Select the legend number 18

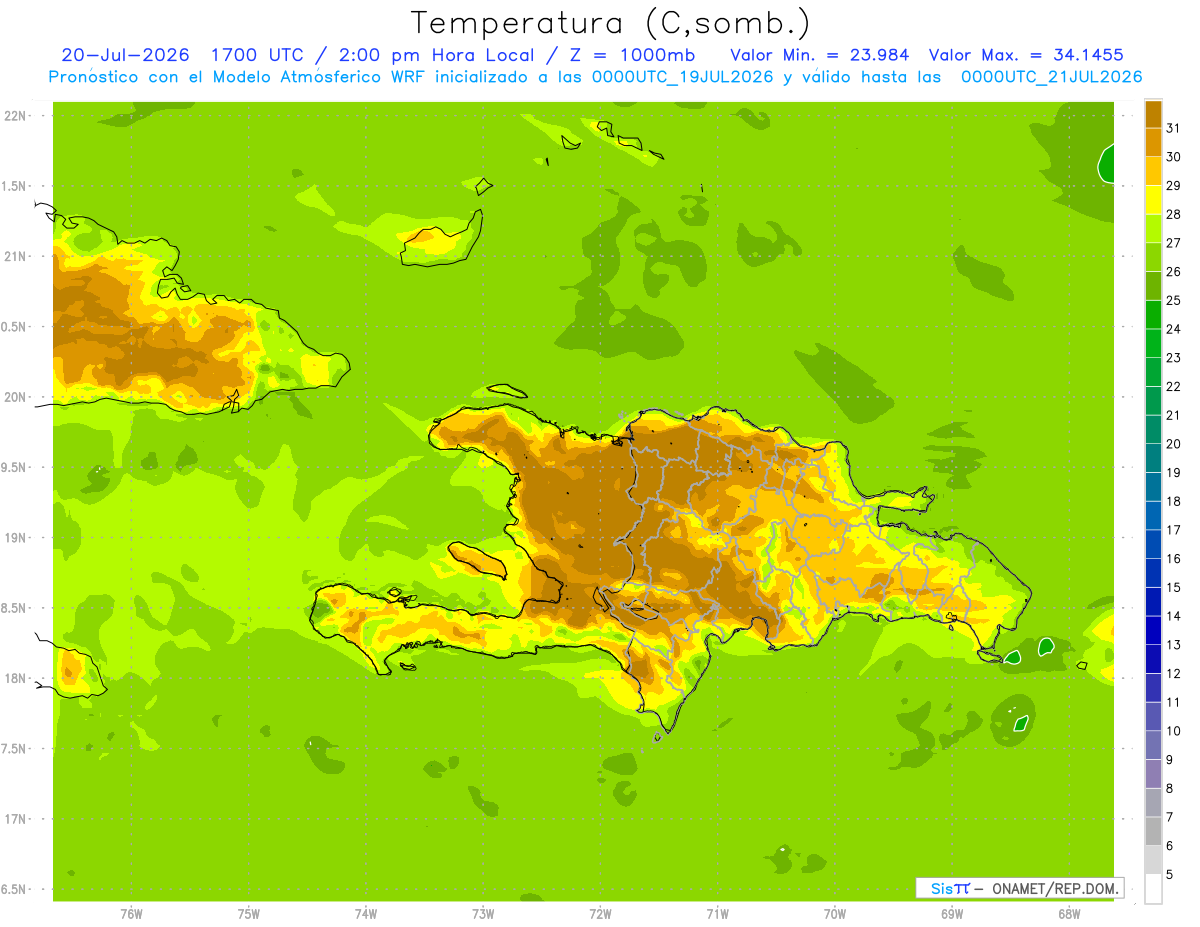(1174, 501)
